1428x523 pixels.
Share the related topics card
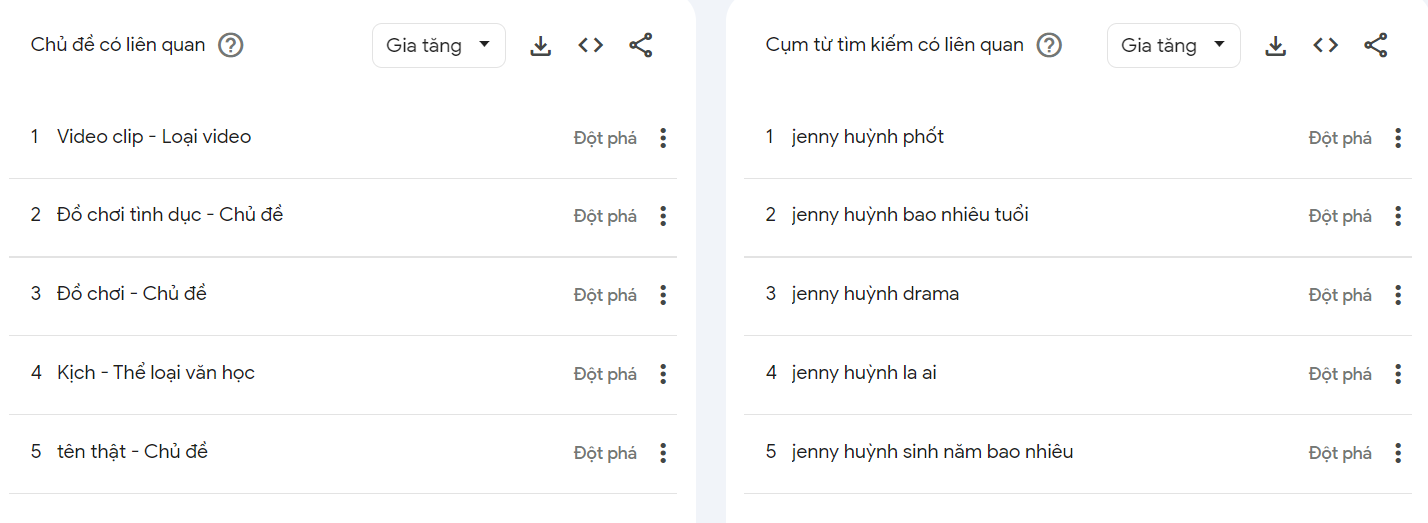click(641, 46)
